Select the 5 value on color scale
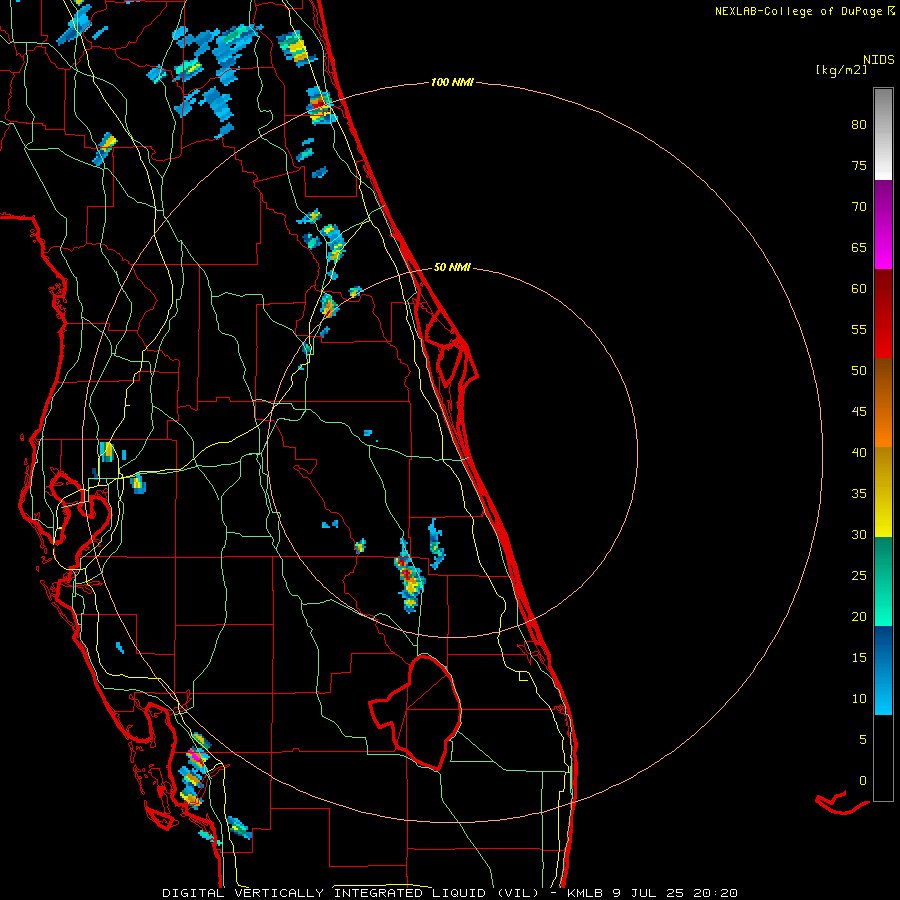 click(x=863, y=740)
